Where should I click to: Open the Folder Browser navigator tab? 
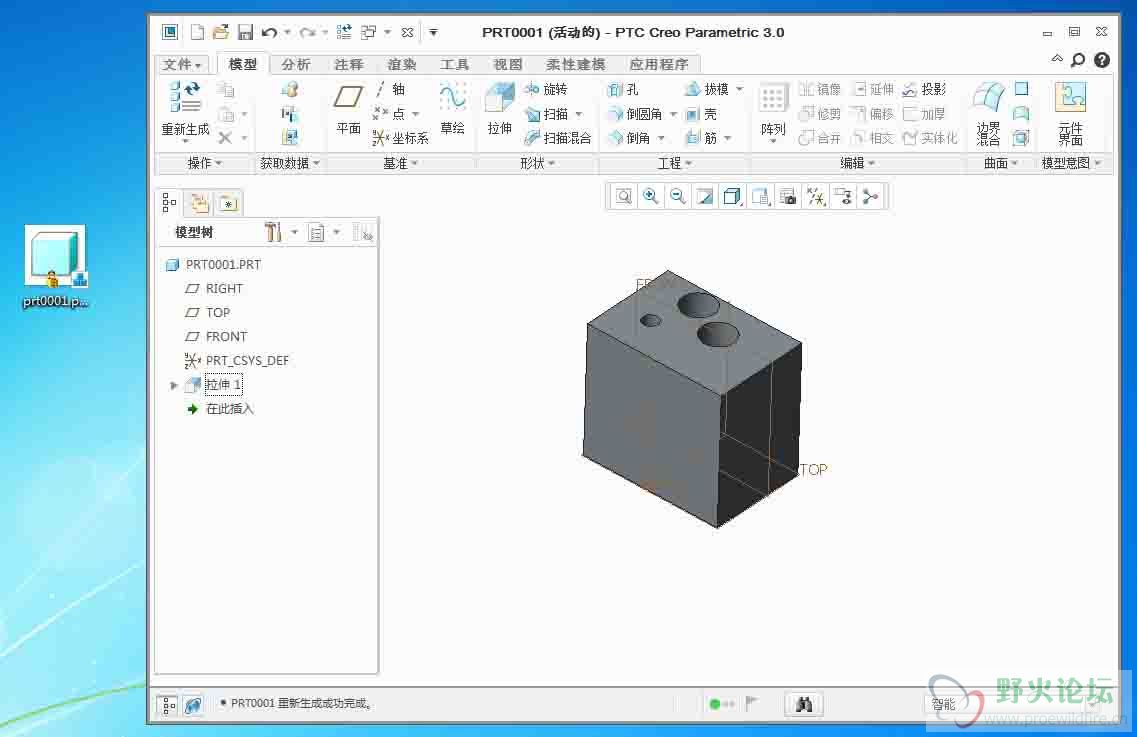point(199,204)
